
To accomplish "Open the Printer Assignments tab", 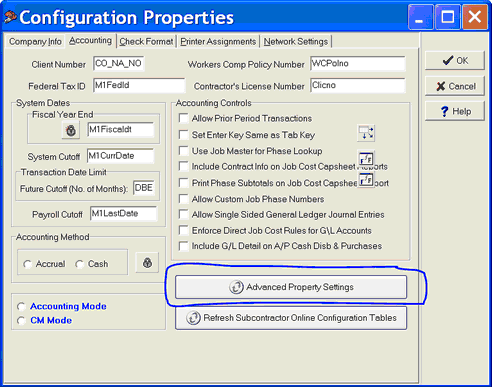I will coord(218,42).
